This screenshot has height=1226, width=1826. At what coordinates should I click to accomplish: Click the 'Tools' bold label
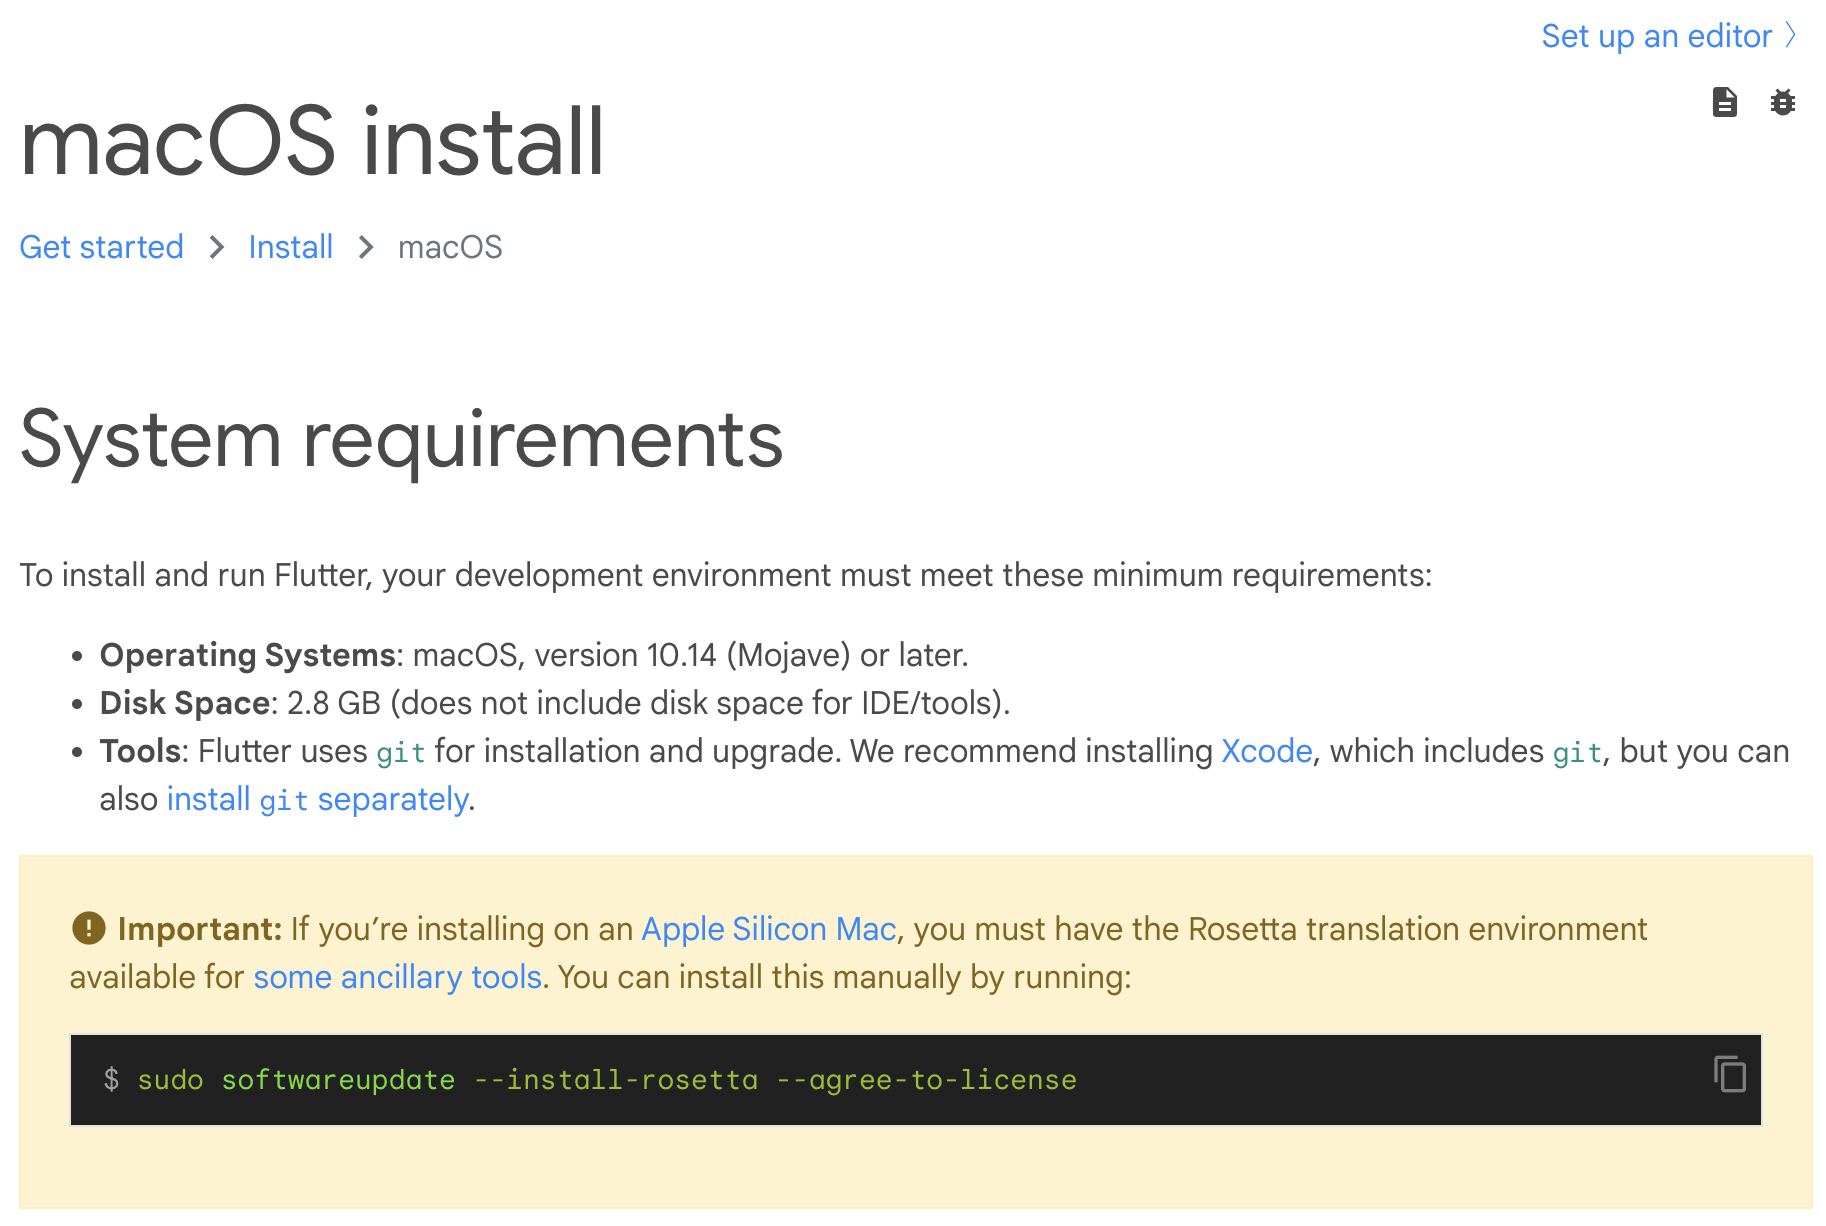[x=143, y=751]
